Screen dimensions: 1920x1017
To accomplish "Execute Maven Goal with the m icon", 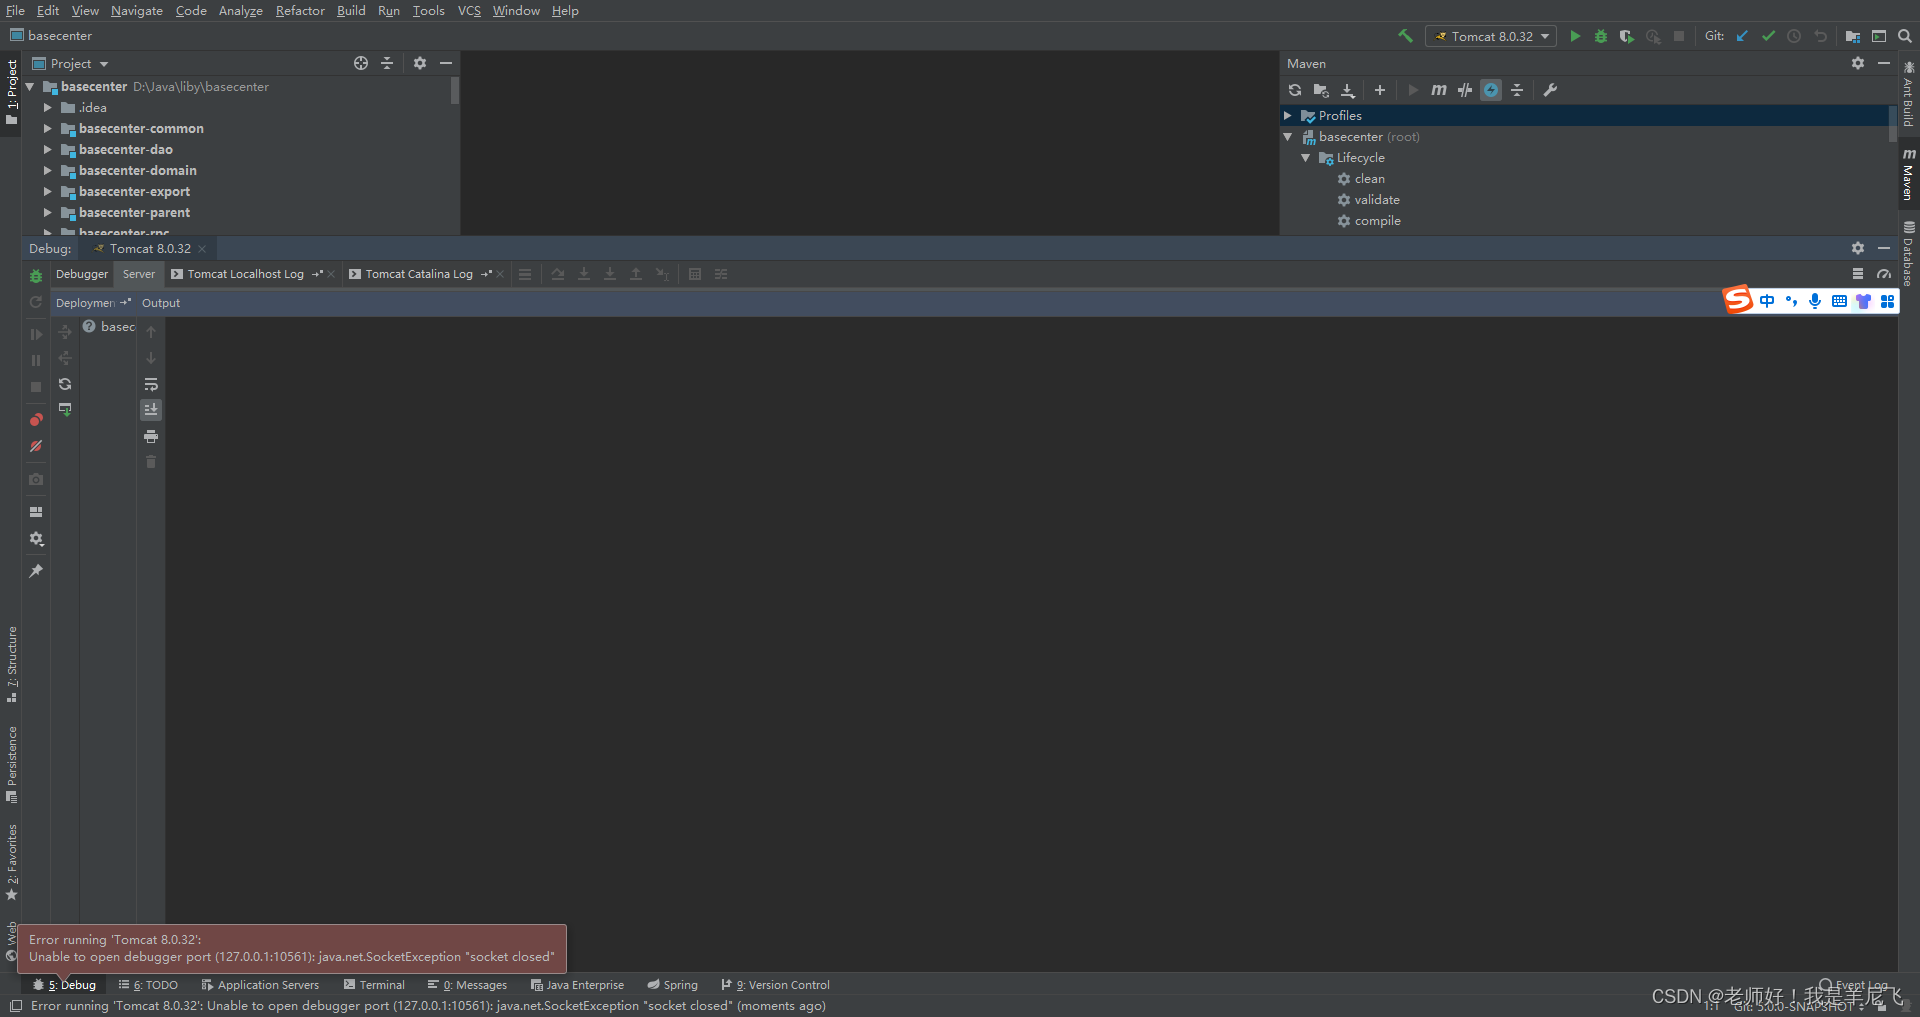I will click(1439, 90).
